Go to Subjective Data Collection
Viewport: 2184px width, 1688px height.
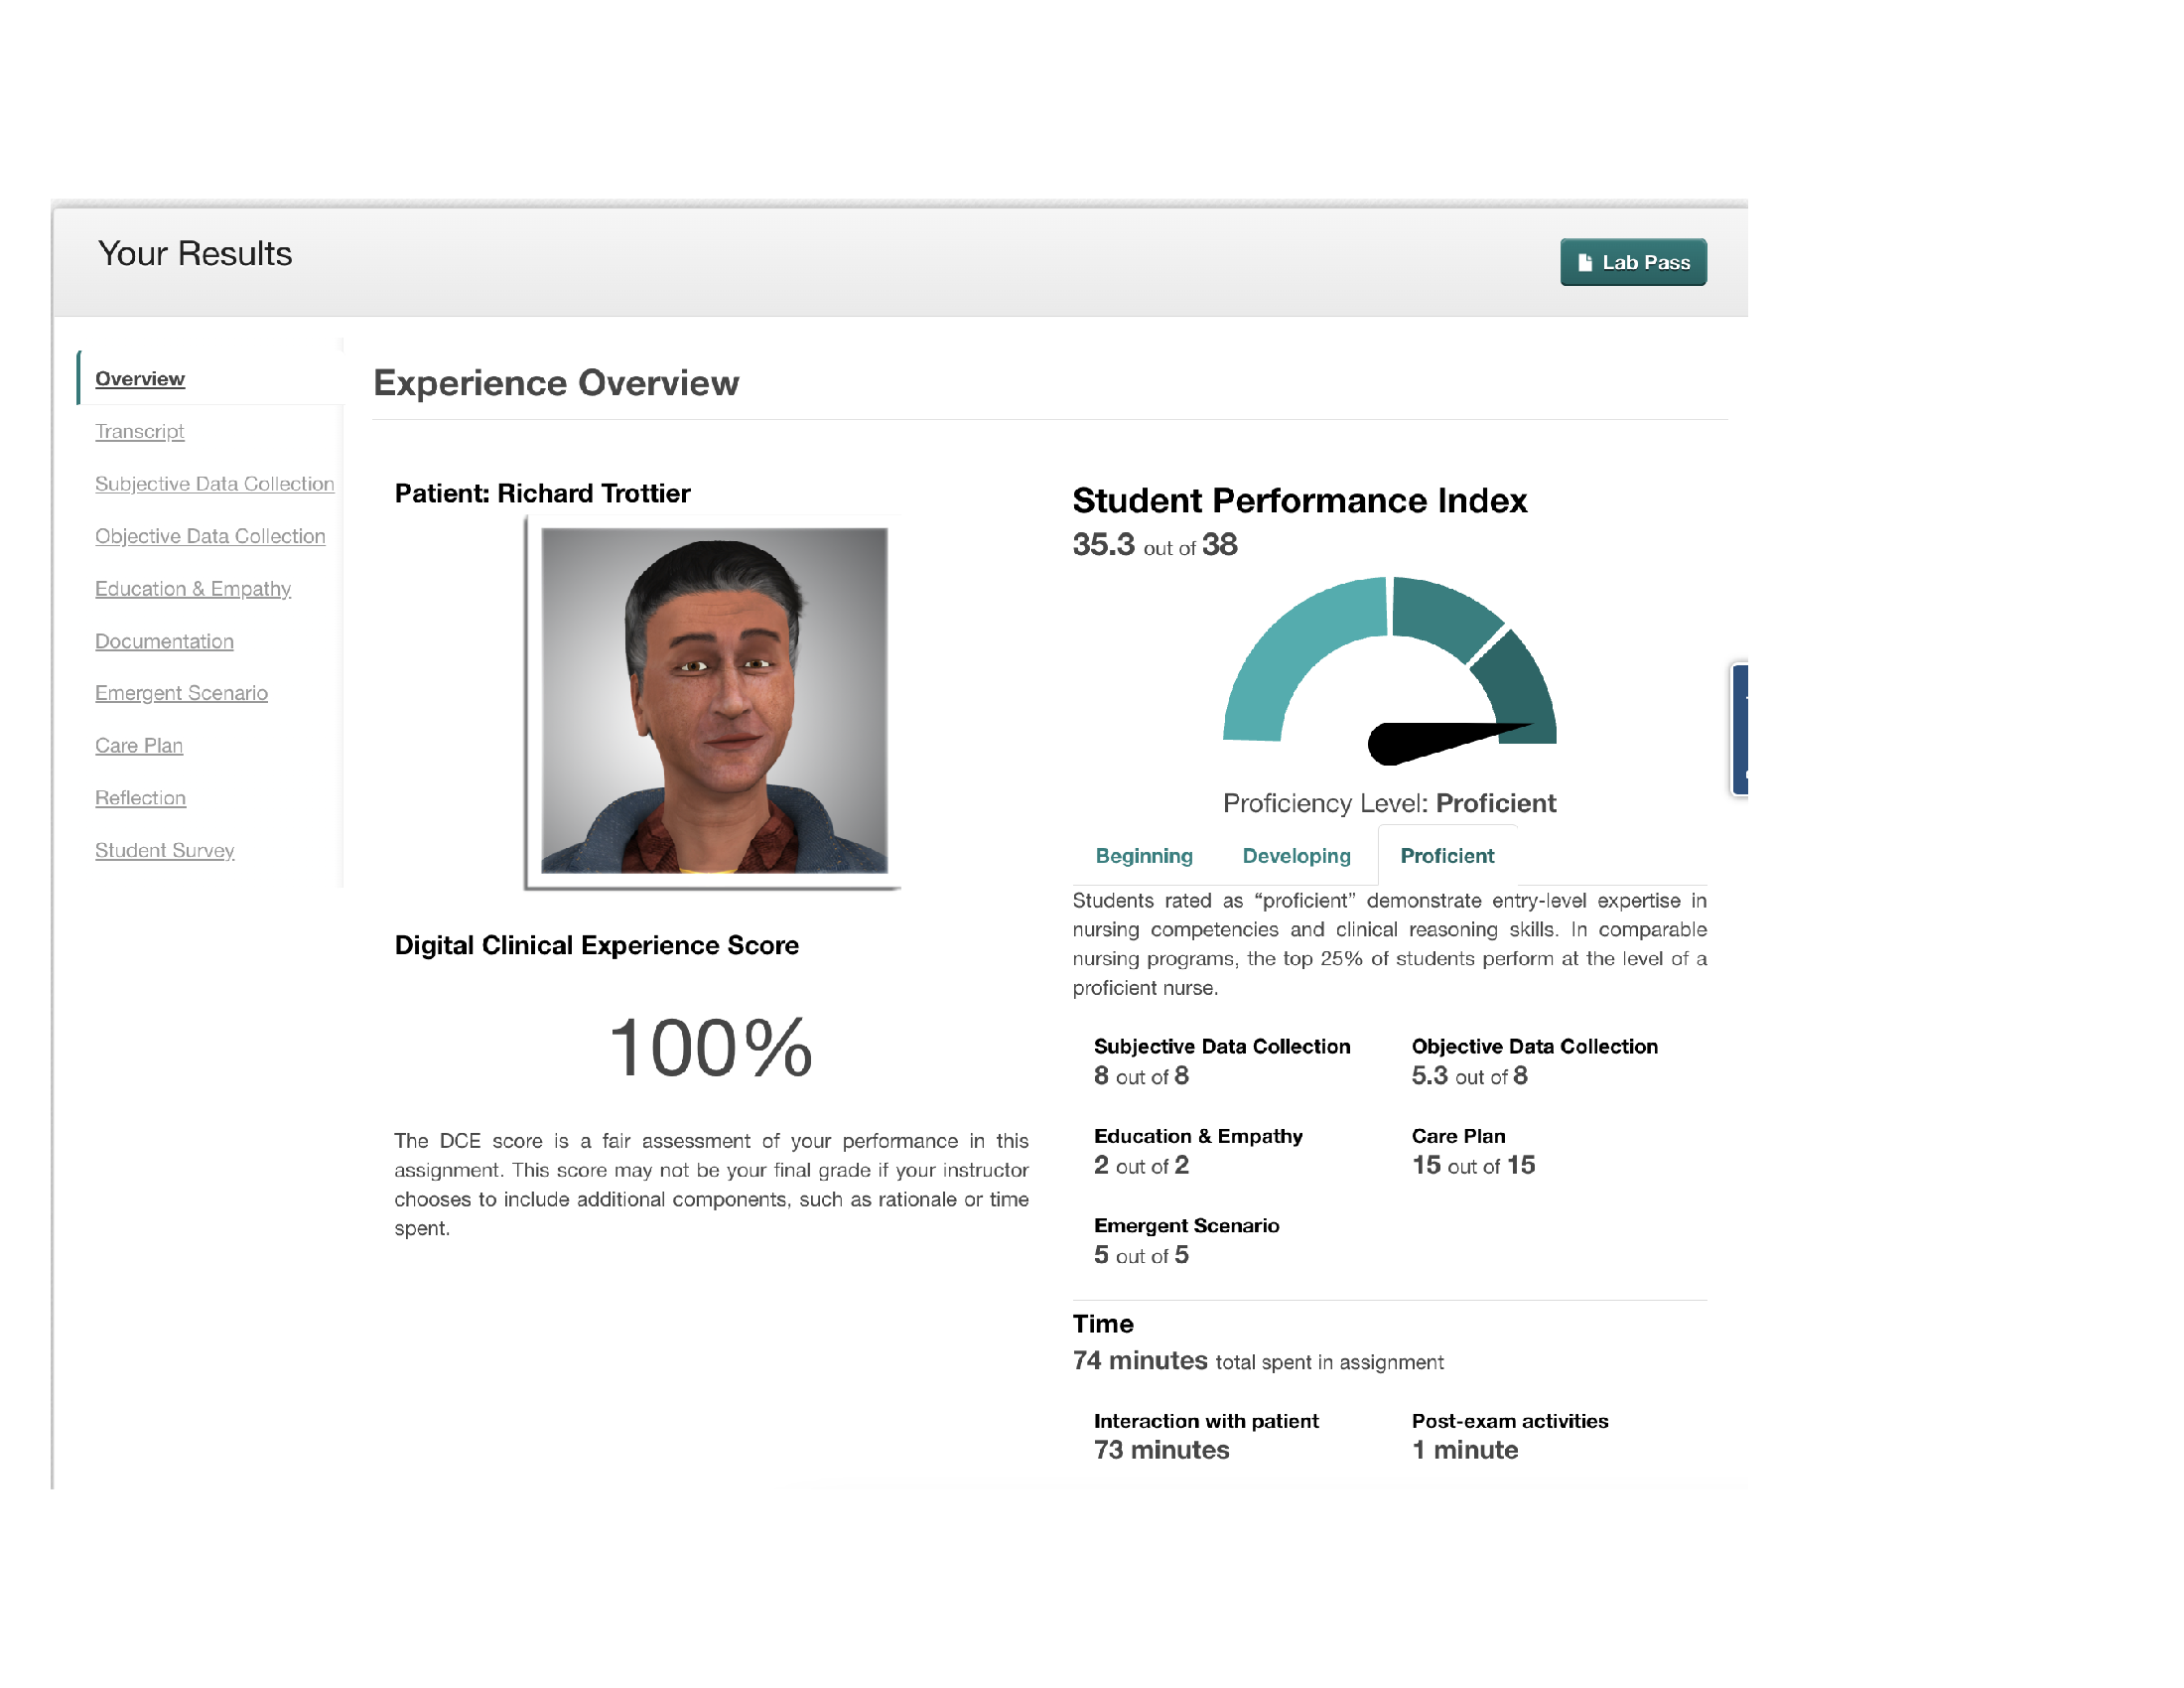point(214,484)
